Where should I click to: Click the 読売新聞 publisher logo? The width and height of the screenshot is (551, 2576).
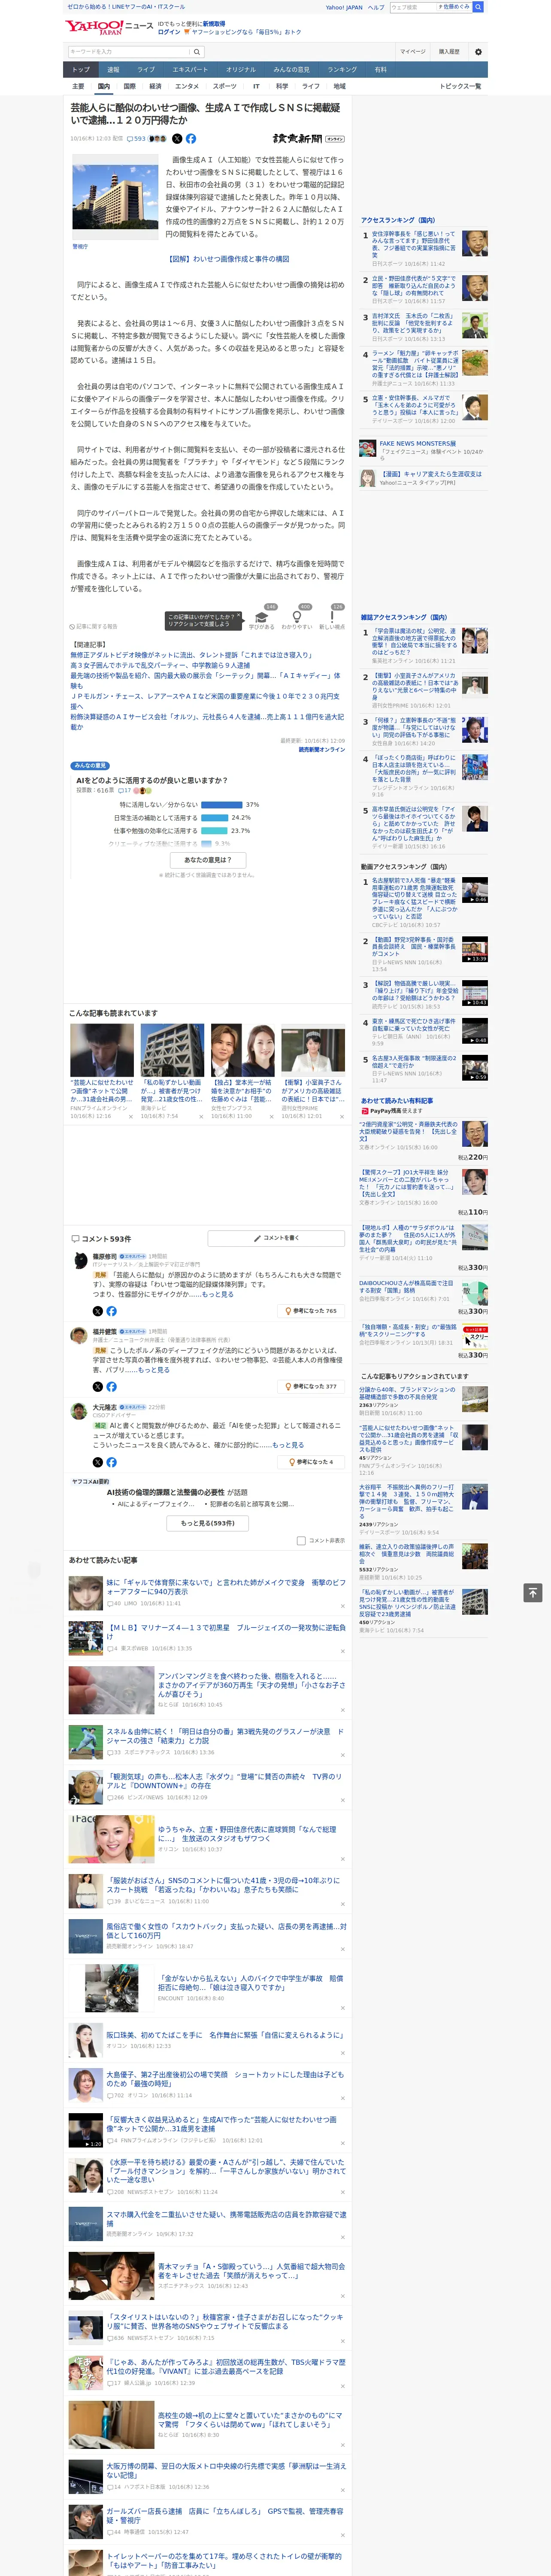[308, 139]
